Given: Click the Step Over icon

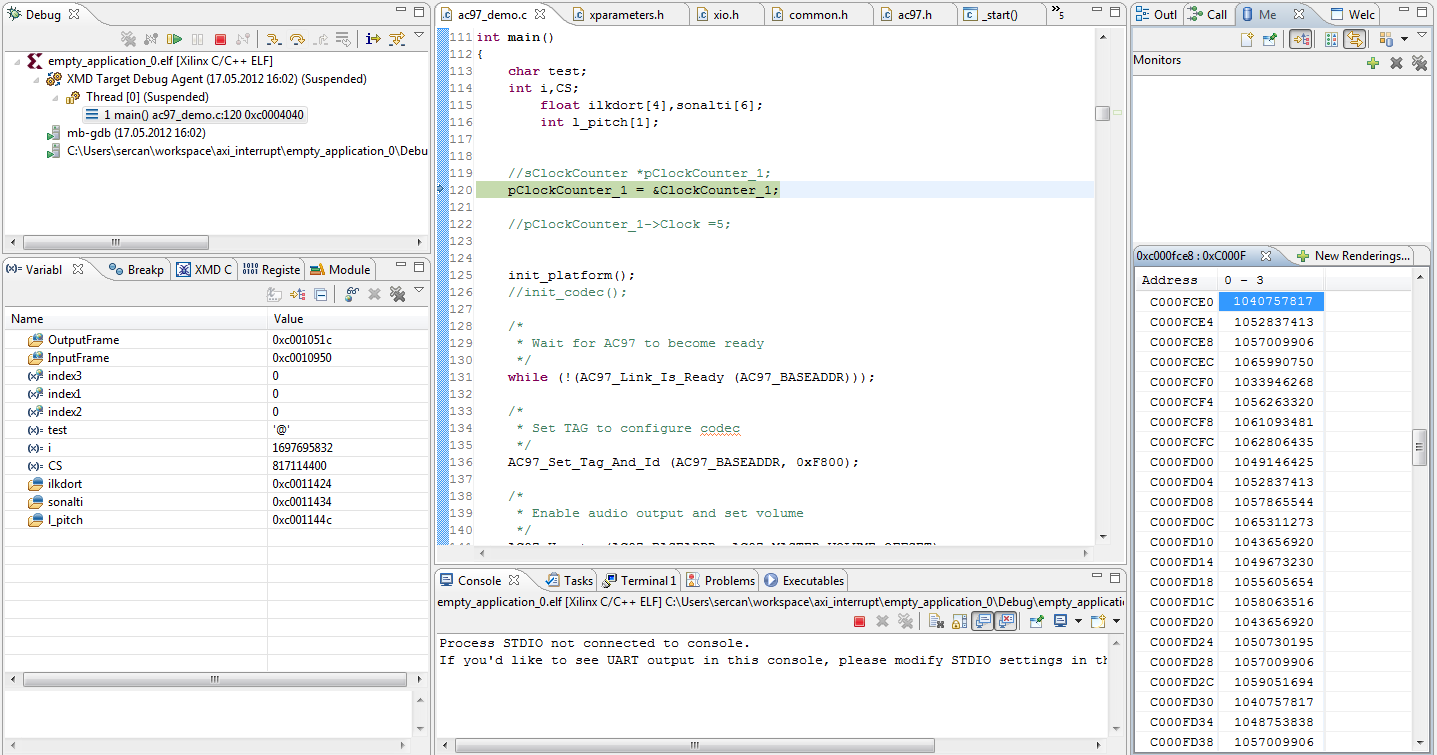Looking at the screenshot, I should [x=297, y=39].
